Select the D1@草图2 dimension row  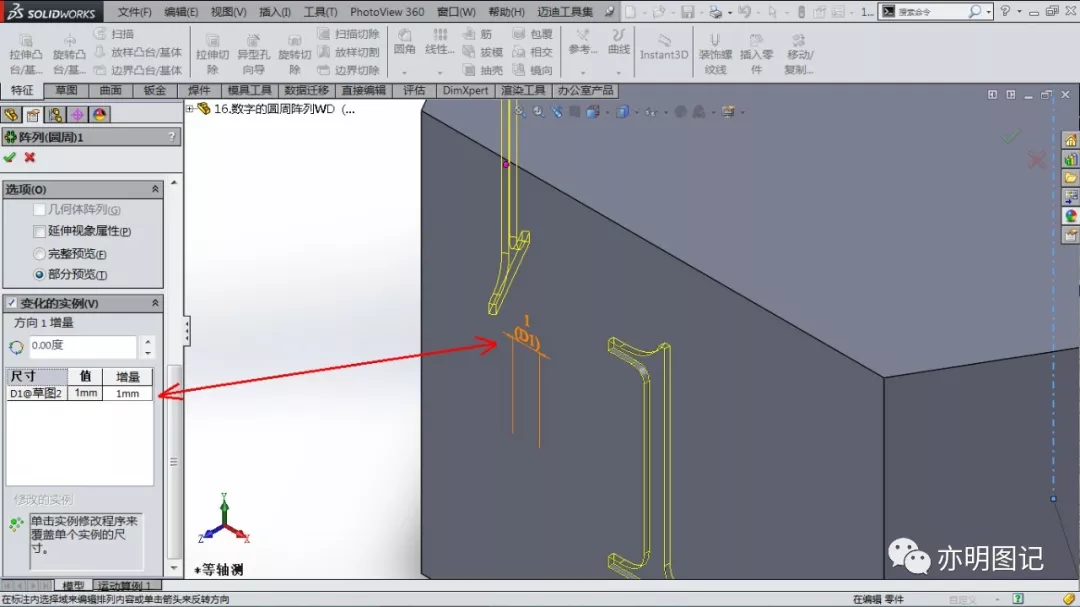click(x=79, y=393)
